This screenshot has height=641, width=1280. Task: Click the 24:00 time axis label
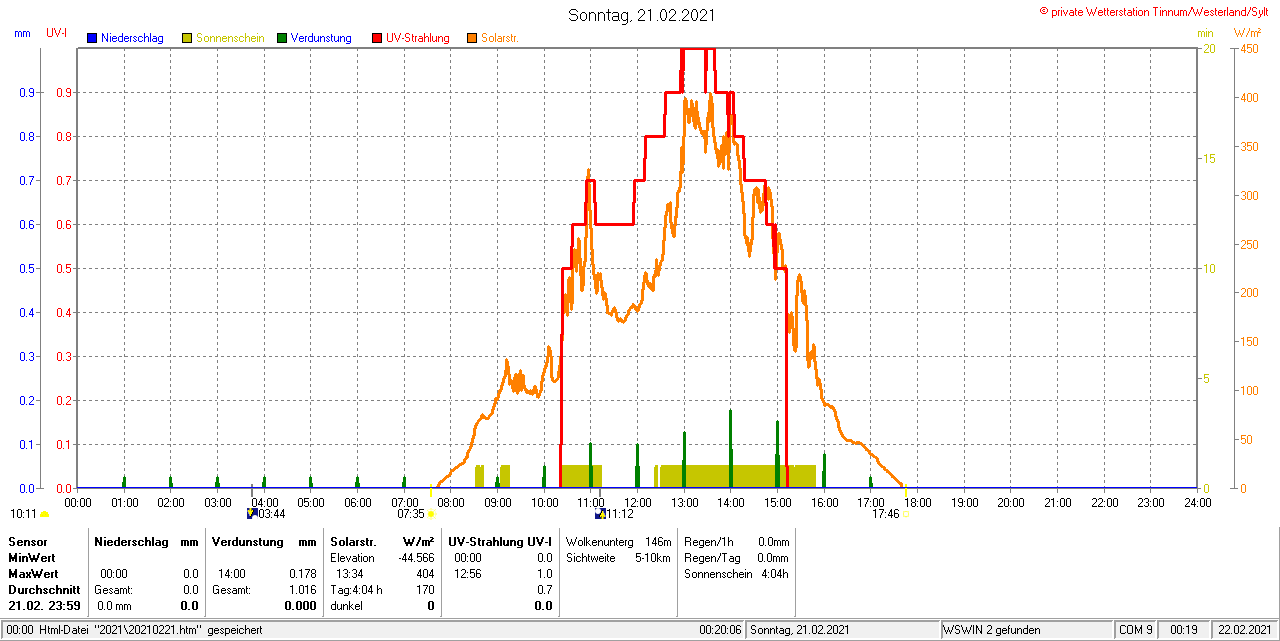1197,502
